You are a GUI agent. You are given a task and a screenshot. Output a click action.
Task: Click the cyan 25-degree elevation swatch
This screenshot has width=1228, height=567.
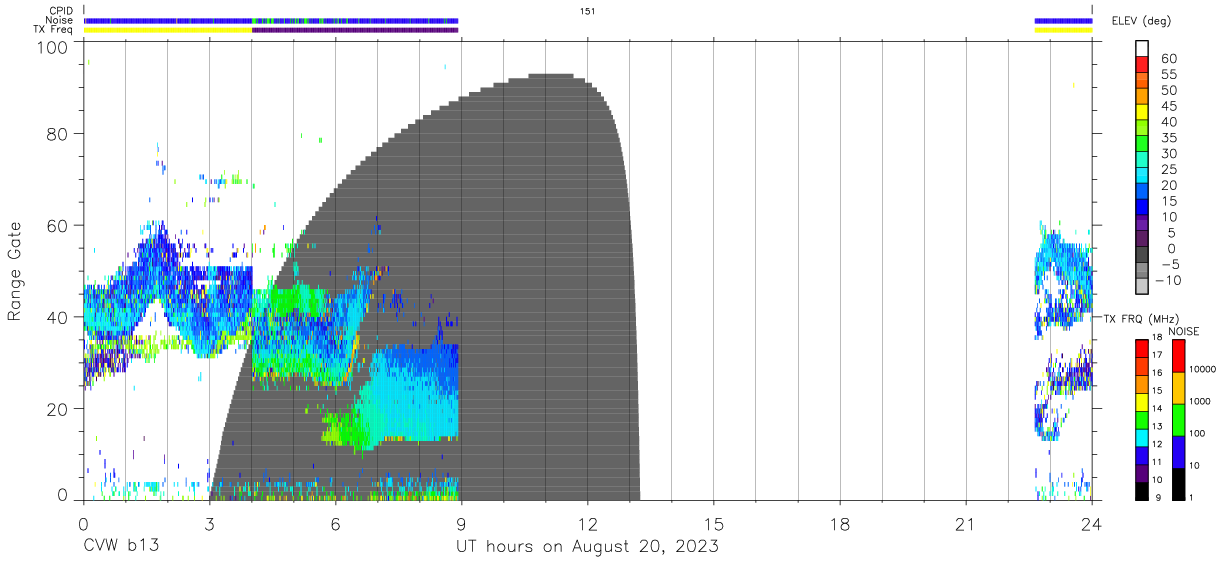[1142, 175]
